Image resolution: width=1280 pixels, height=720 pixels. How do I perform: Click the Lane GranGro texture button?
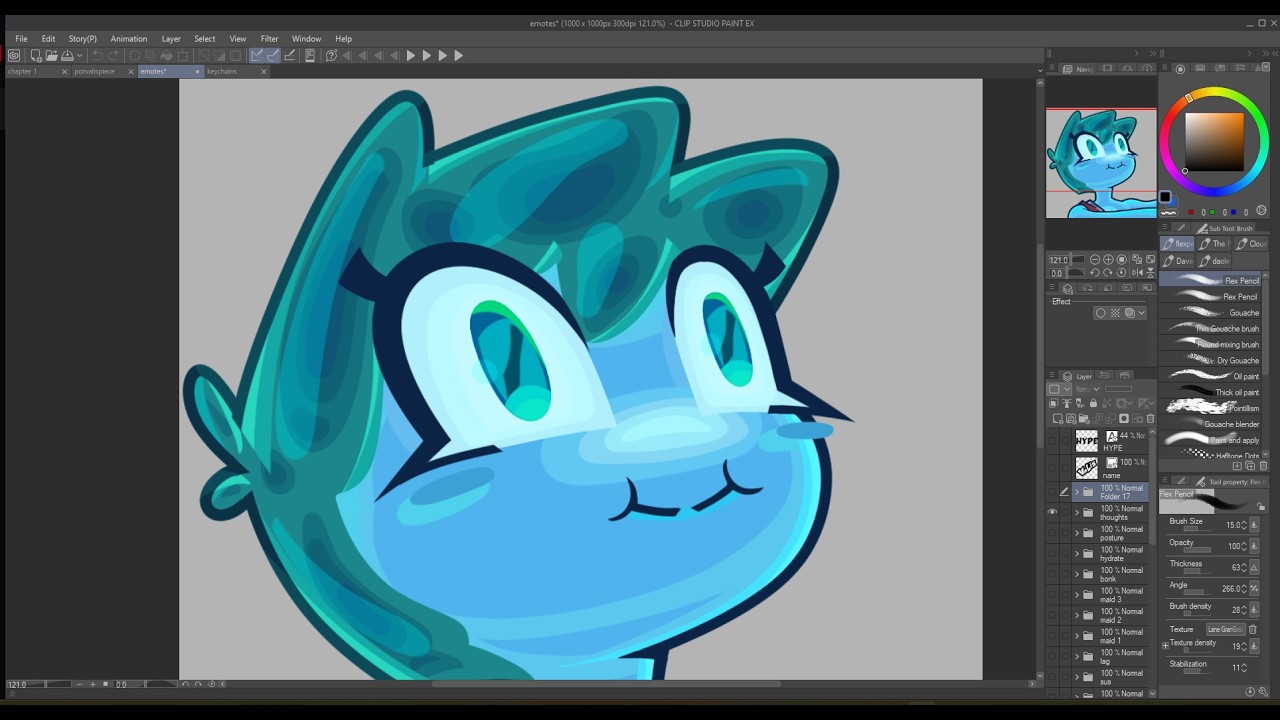[x=1225, y=630]
